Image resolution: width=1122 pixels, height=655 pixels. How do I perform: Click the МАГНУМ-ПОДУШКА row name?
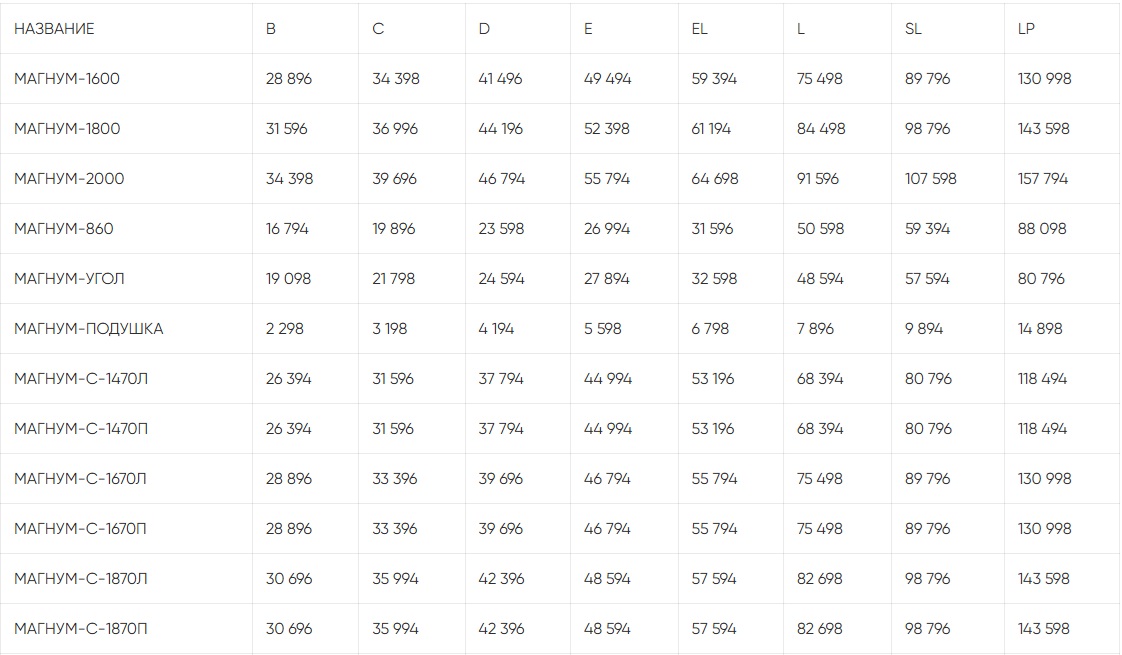point(88,329)
